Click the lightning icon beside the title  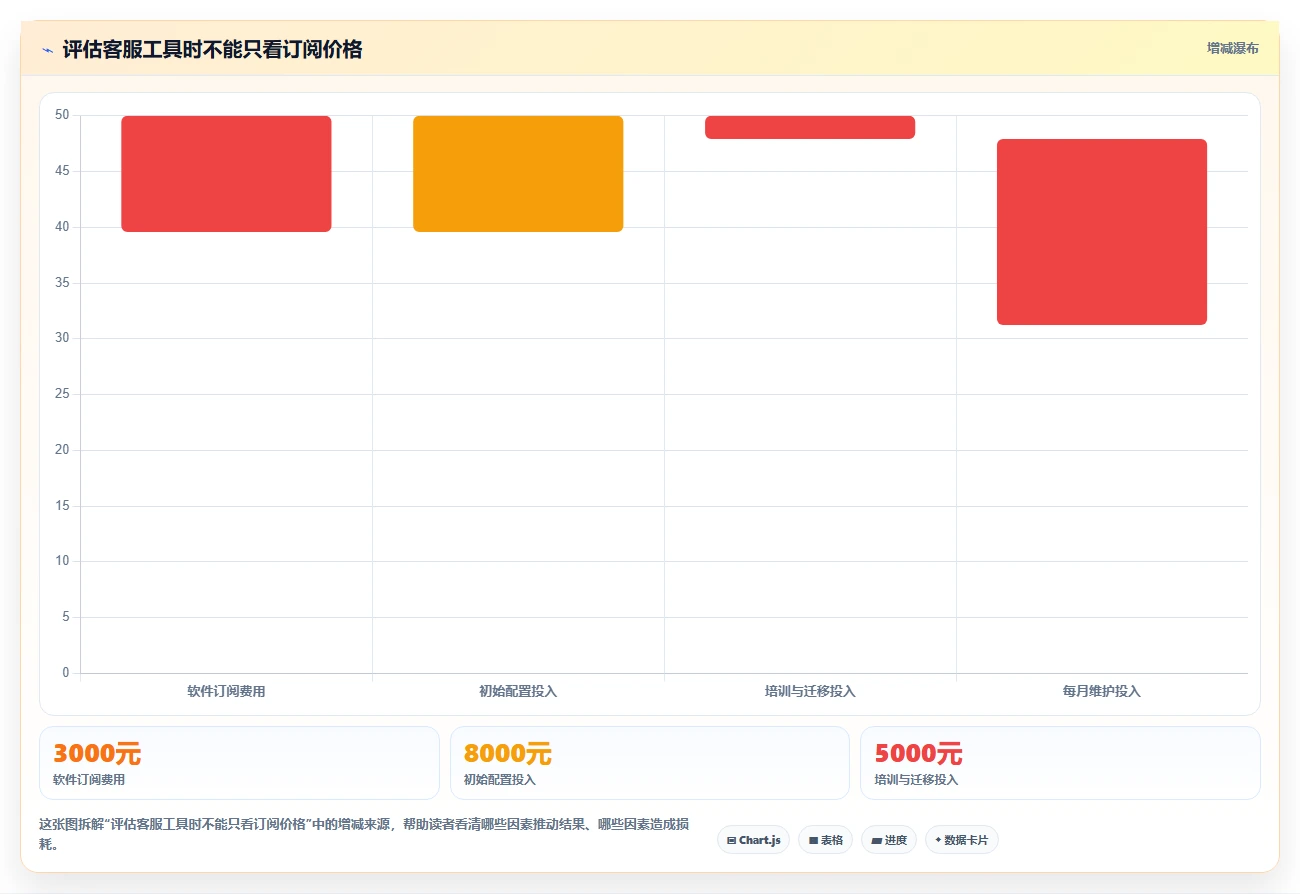click(47, 50)
